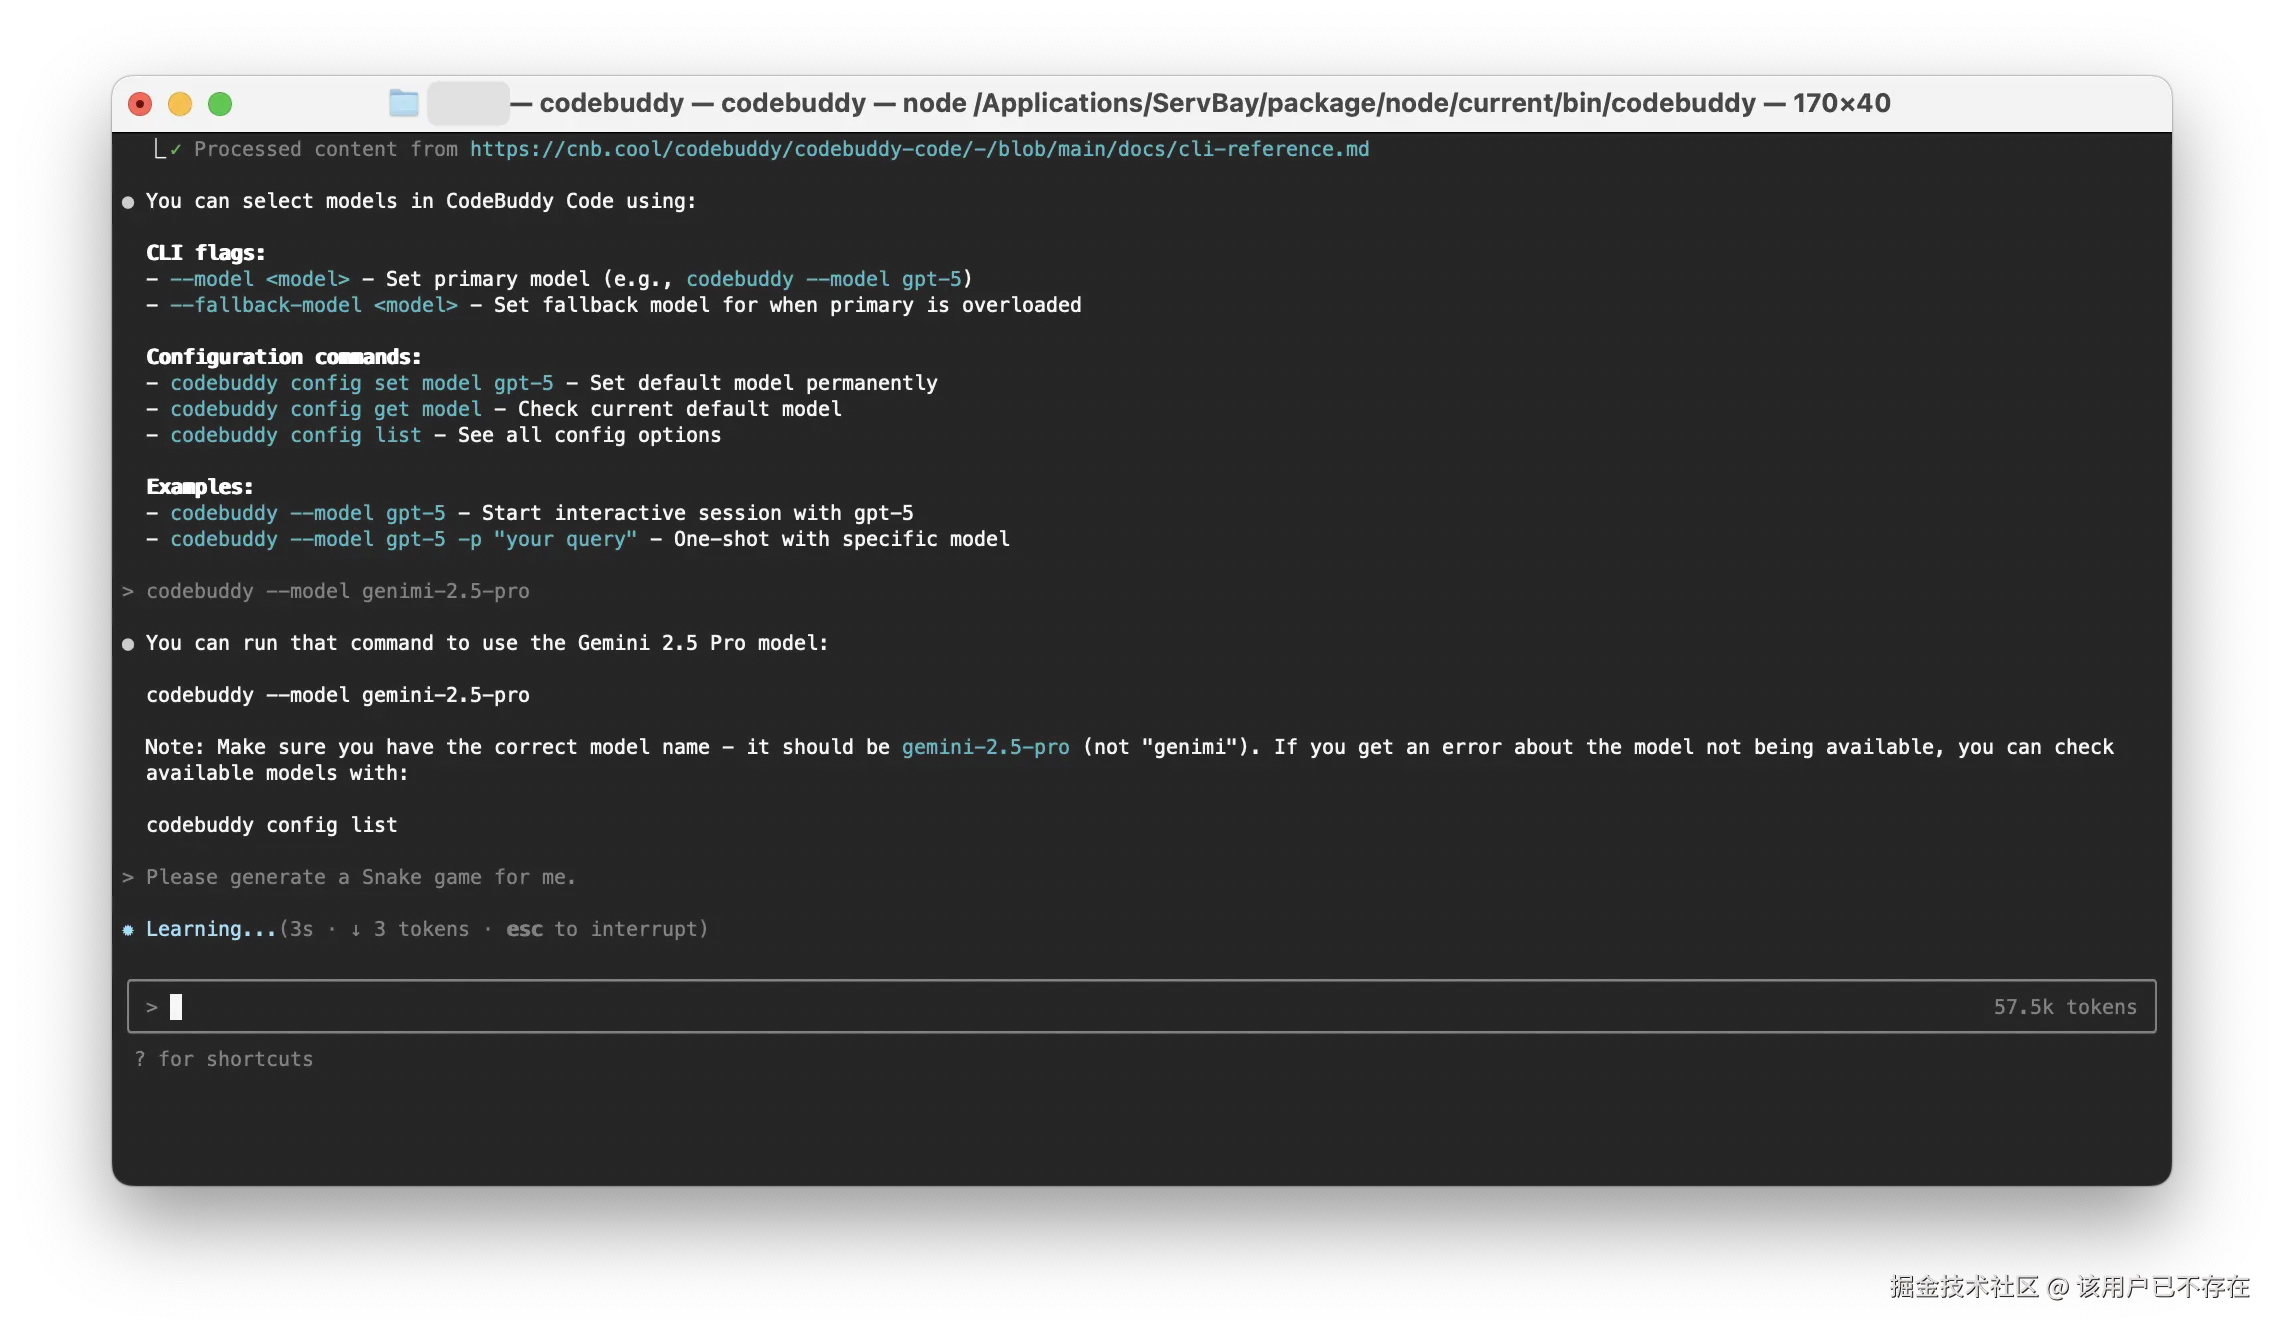Click the 'codebuddy config set model gpt-5' command
Image resolution: width=2284 pixels, height=1334 pixels.
coord(361,383)
